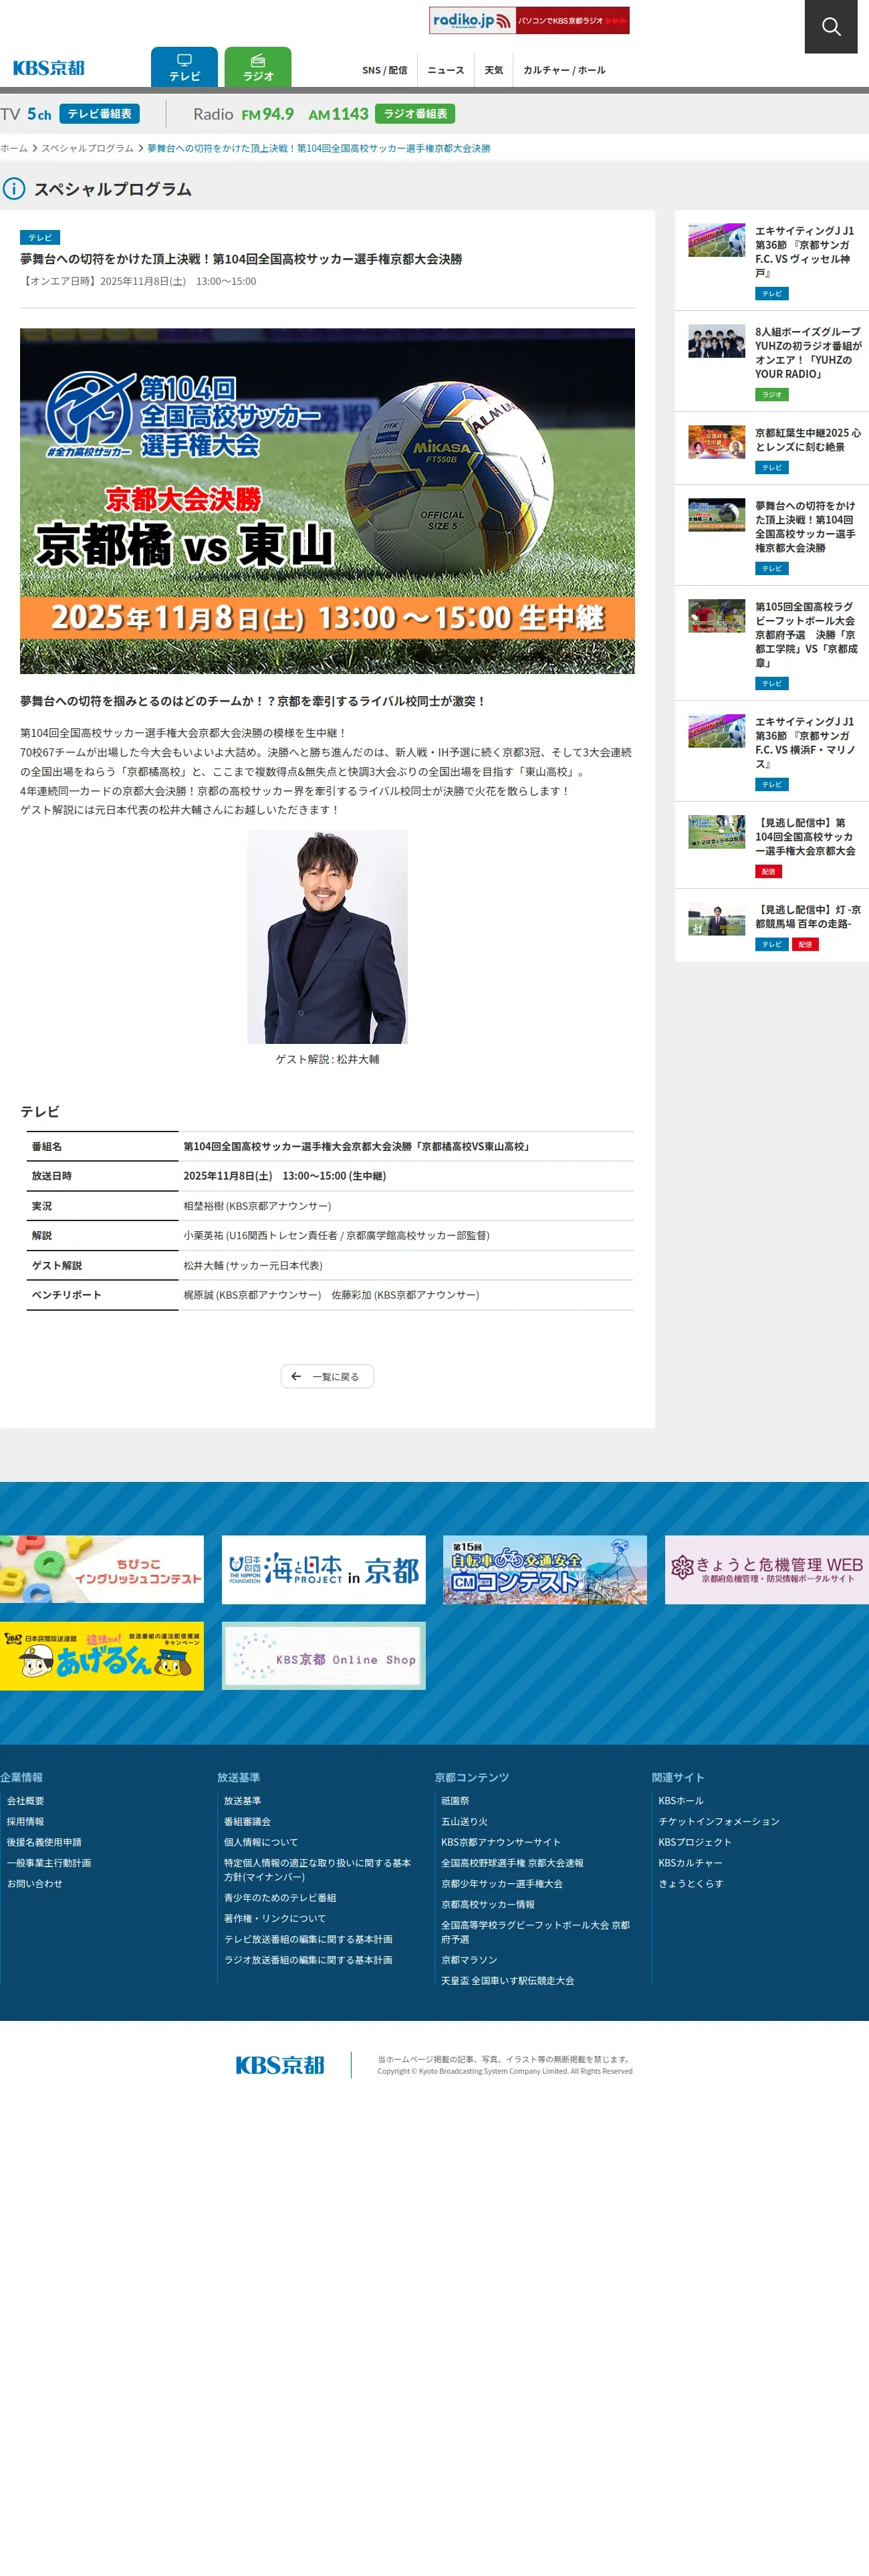The height and width of the screenshot is (2576, 869).
Task: Click the KBS京都 header logo
Action: pos(48,68)
